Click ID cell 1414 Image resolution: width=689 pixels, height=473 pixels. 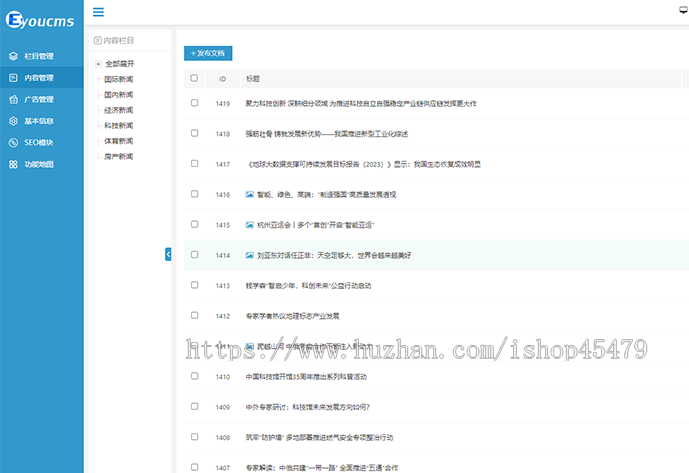click(x=223, y=255)
